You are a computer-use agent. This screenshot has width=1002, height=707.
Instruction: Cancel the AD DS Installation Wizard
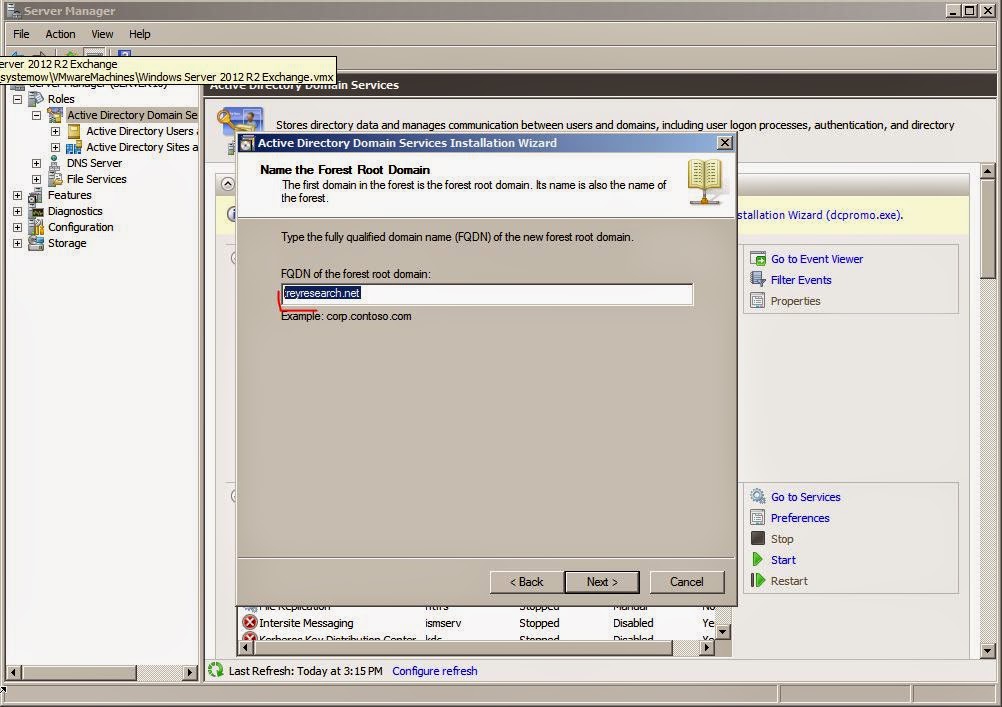click(687, 582)
